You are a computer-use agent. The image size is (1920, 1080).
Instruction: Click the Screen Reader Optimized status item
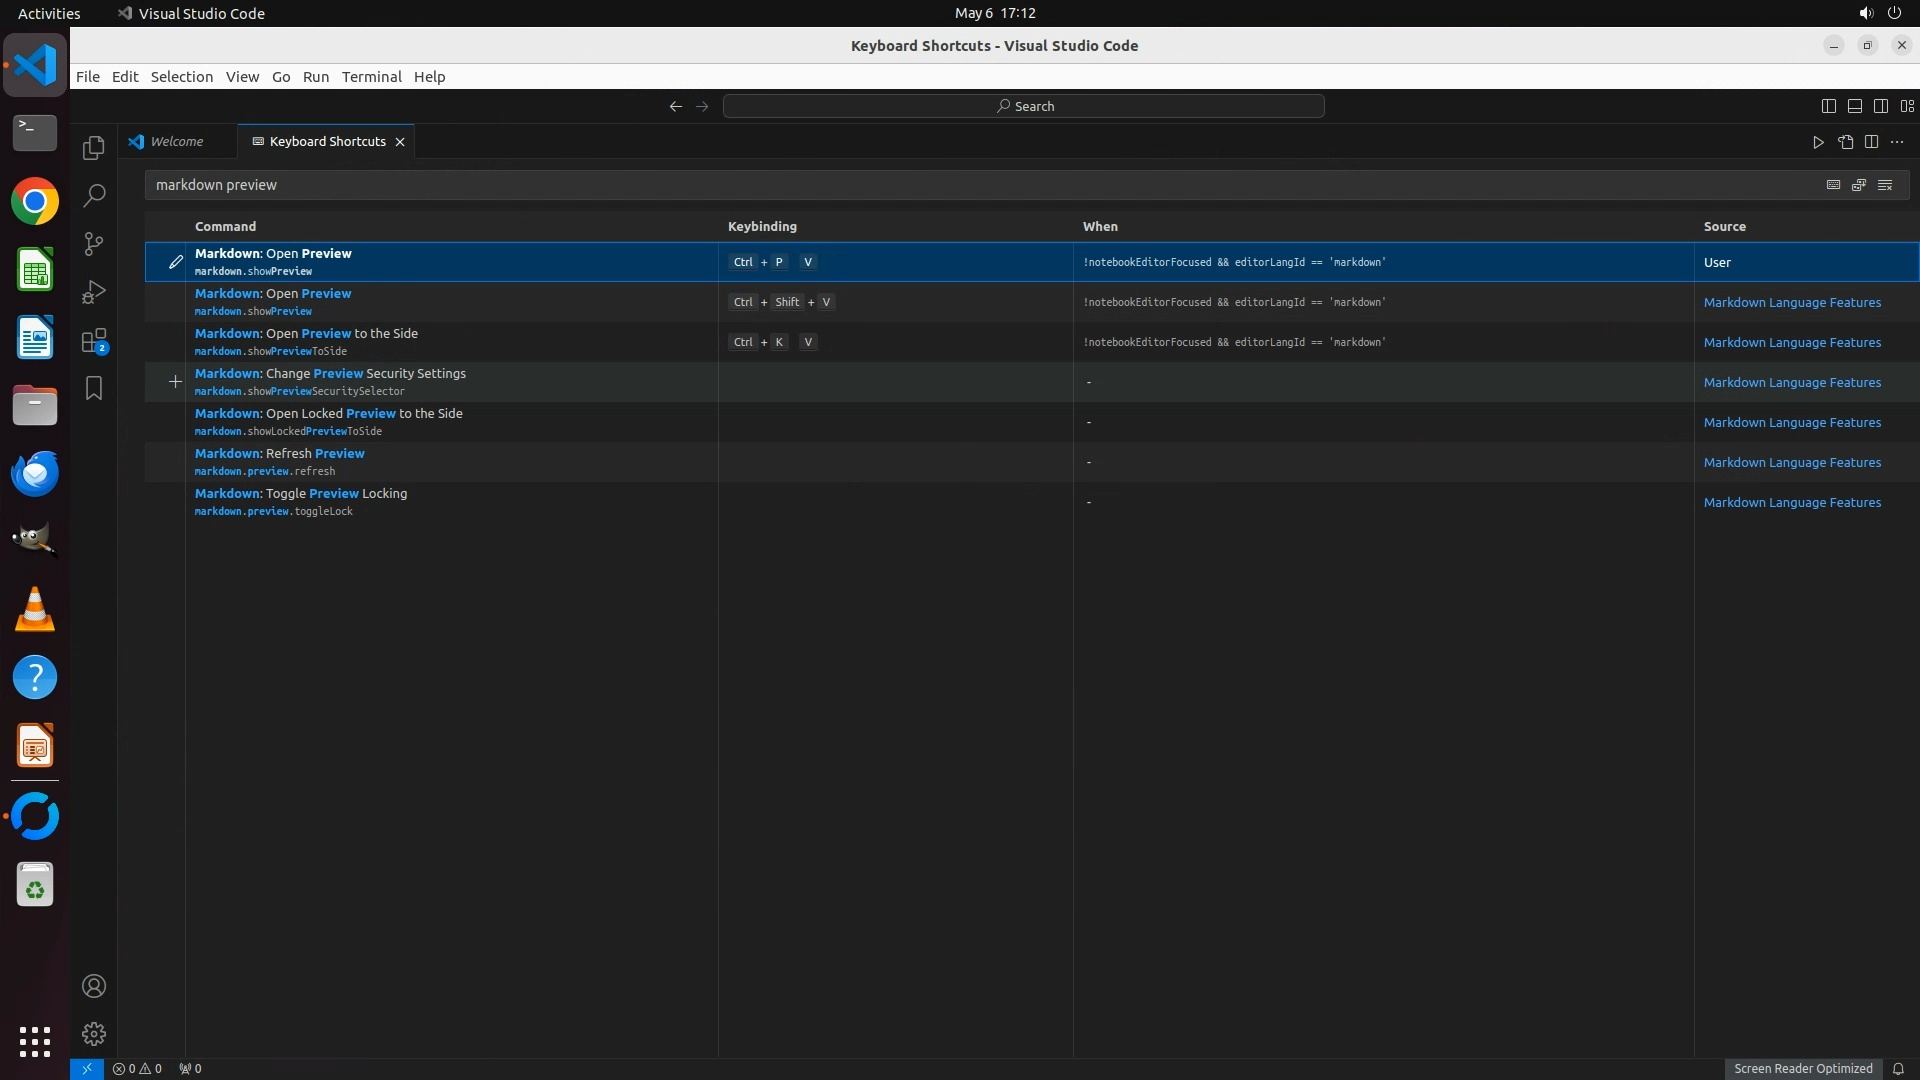[x=1802, y=1069]
